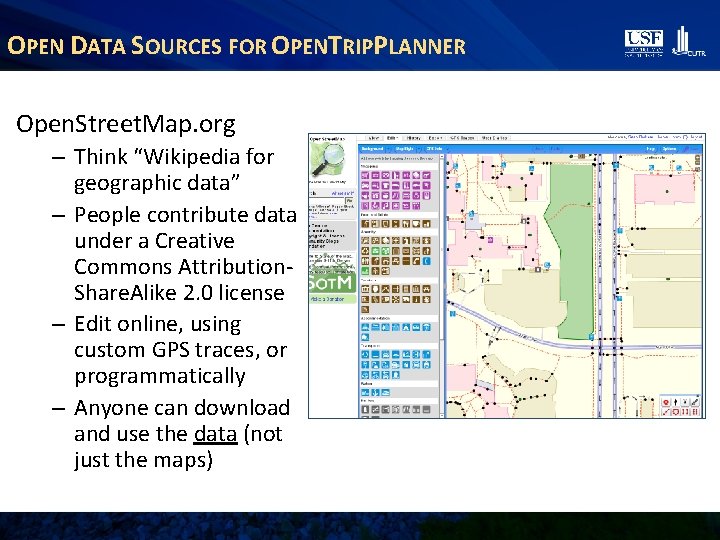Screen dimensions: 720x540
Task: Click the Make a Donation button
Action: [332, 299]
